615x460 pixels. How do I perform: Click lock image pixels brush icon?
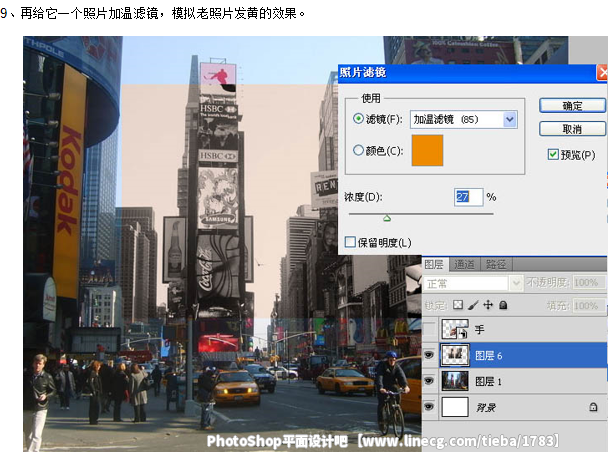[473, 305]
